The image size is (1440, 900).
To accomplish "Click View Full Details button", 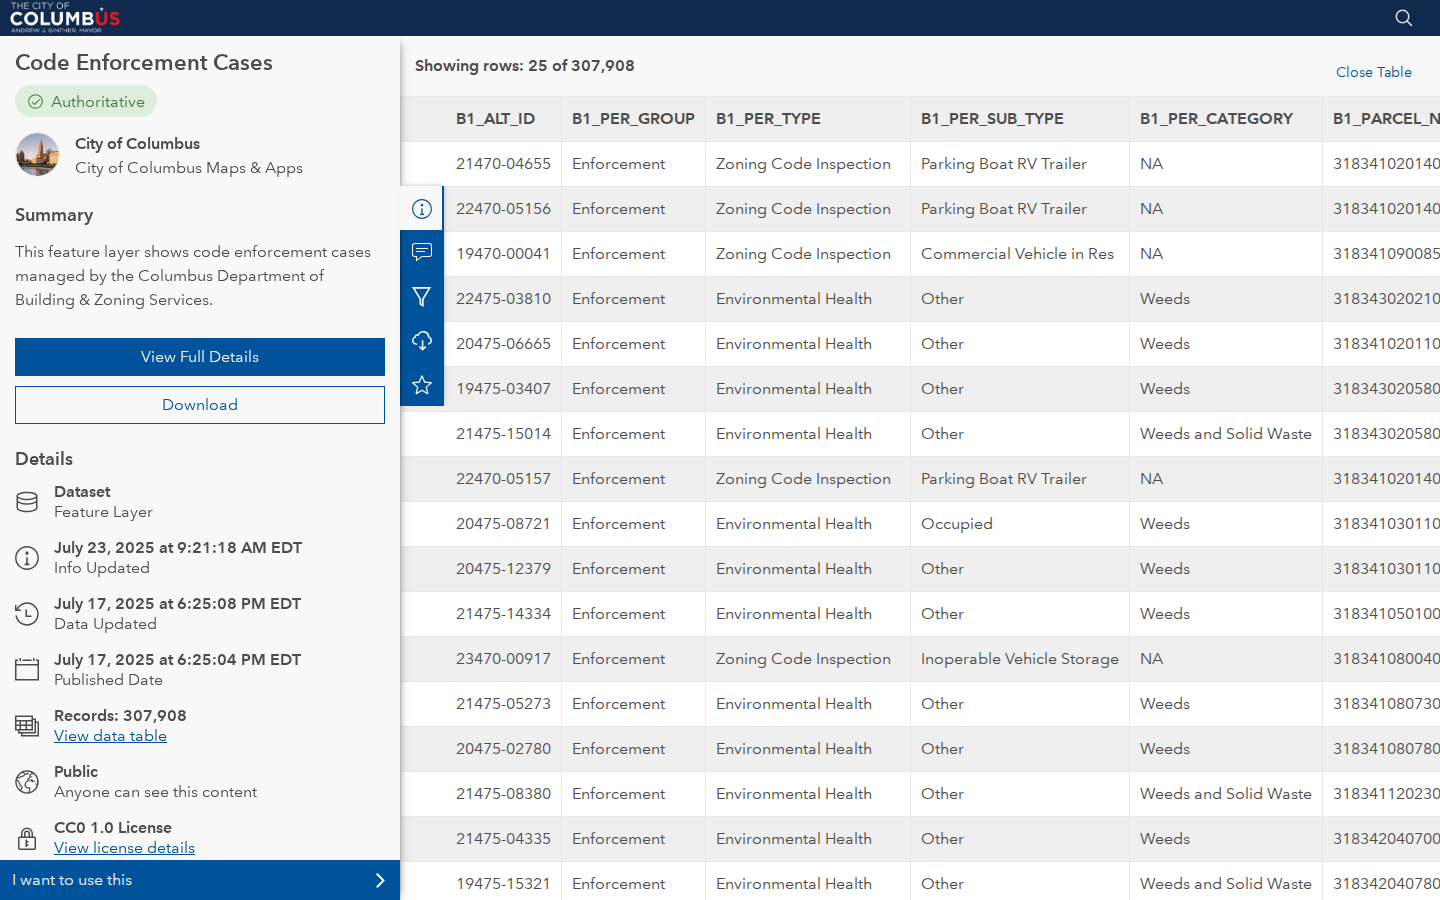I will [x=200, y=357].
